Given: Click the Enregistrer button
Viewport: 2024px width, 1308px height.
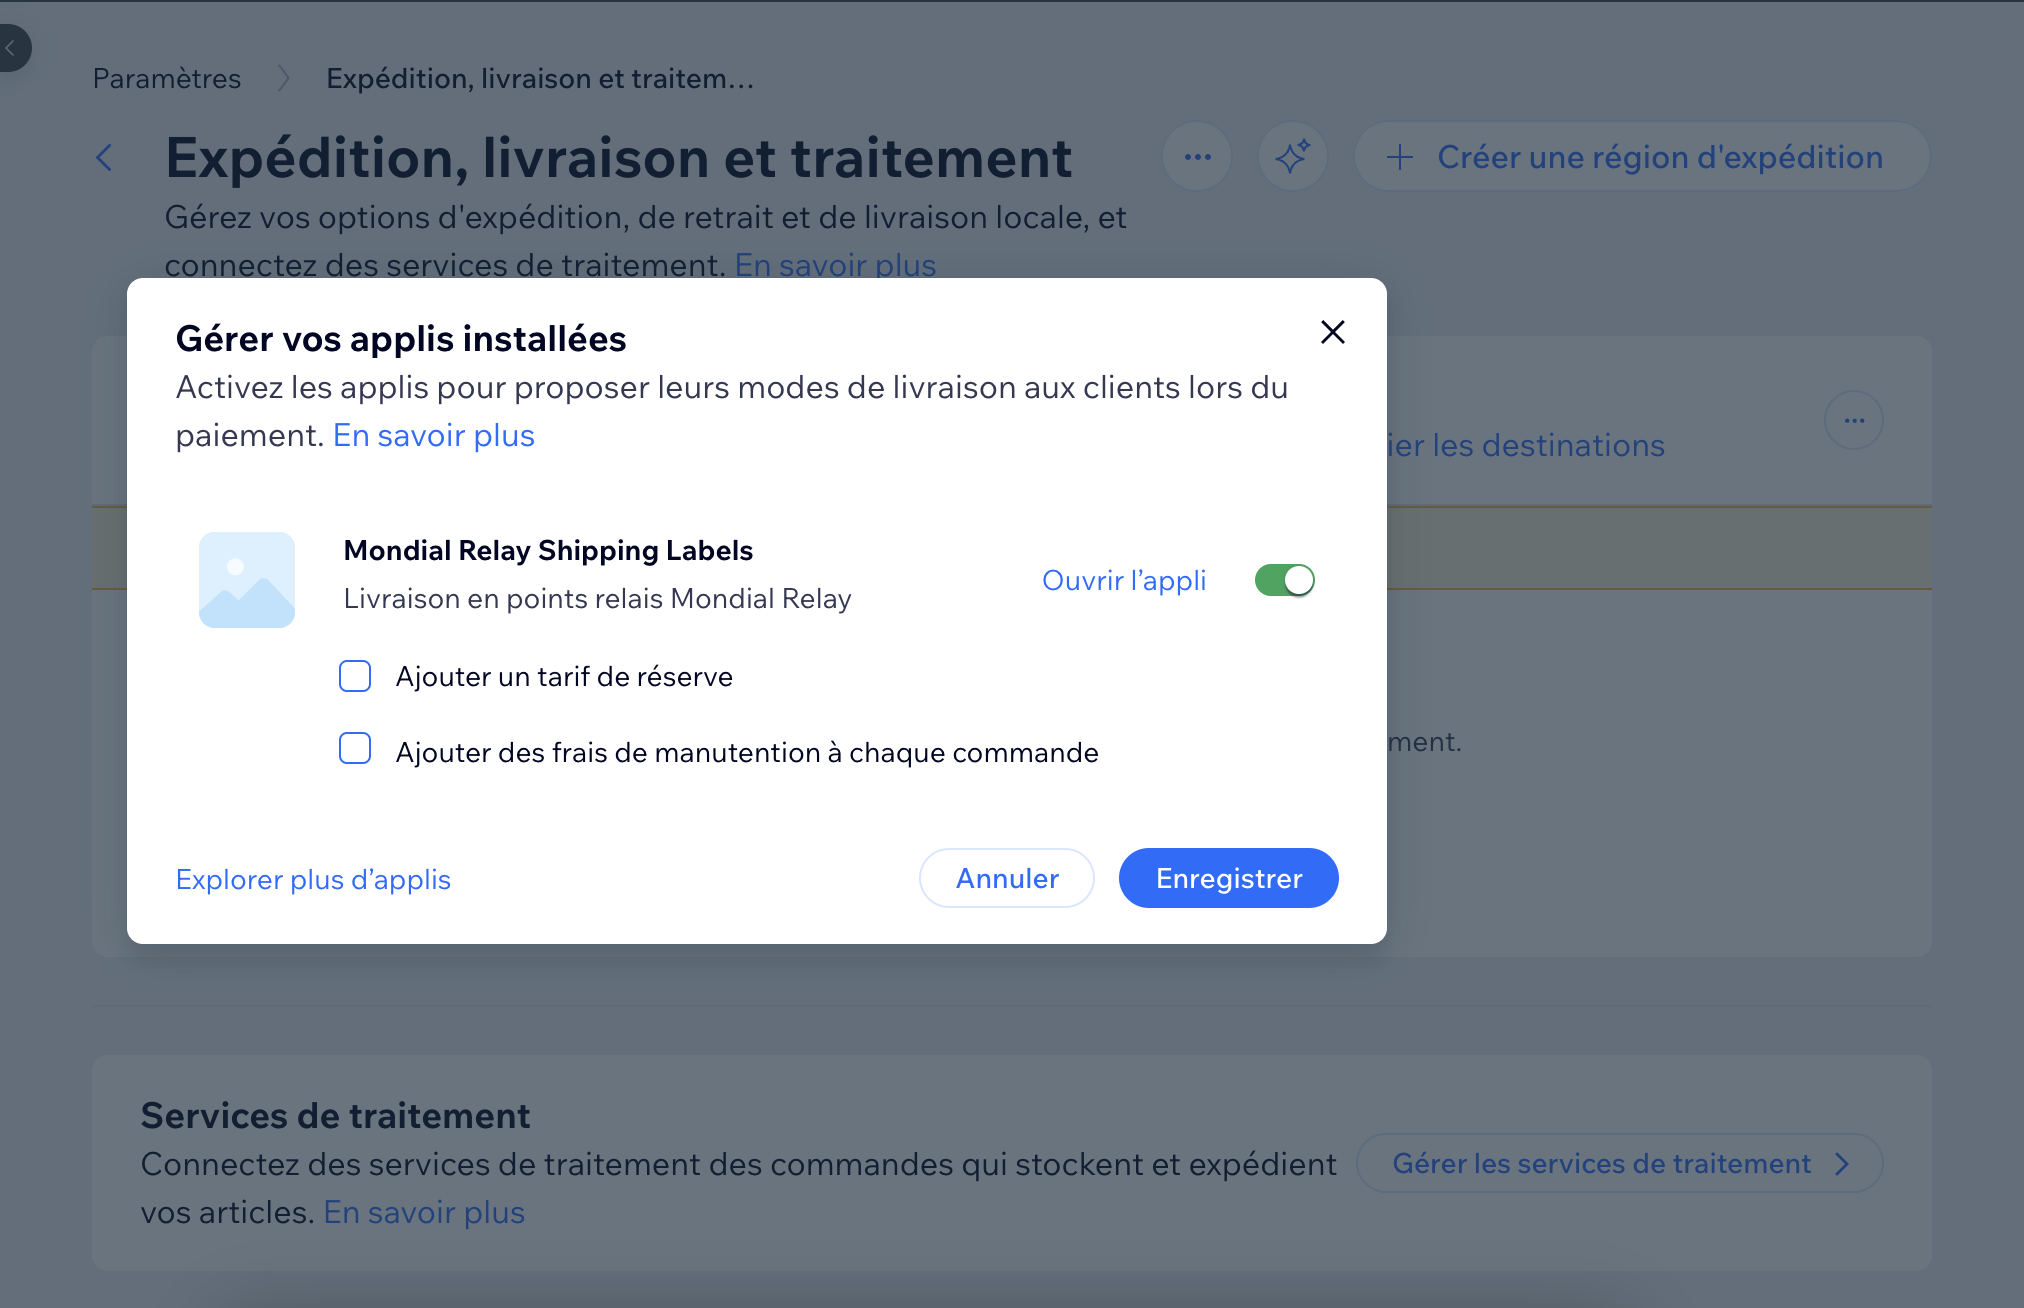Looking at the screenshot, I should pos(1228,878).
